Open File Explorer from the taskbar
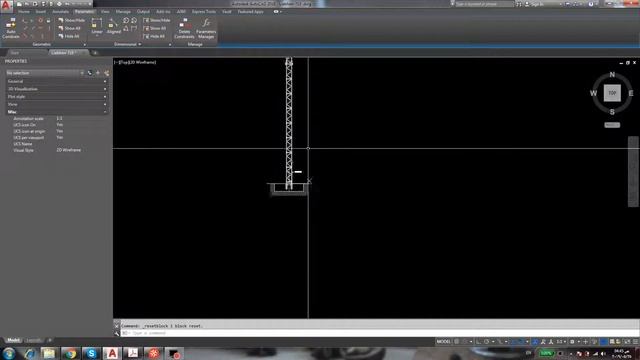Viewport: 640px width, 360px height. pyautogui.click(x=49, y=353)
